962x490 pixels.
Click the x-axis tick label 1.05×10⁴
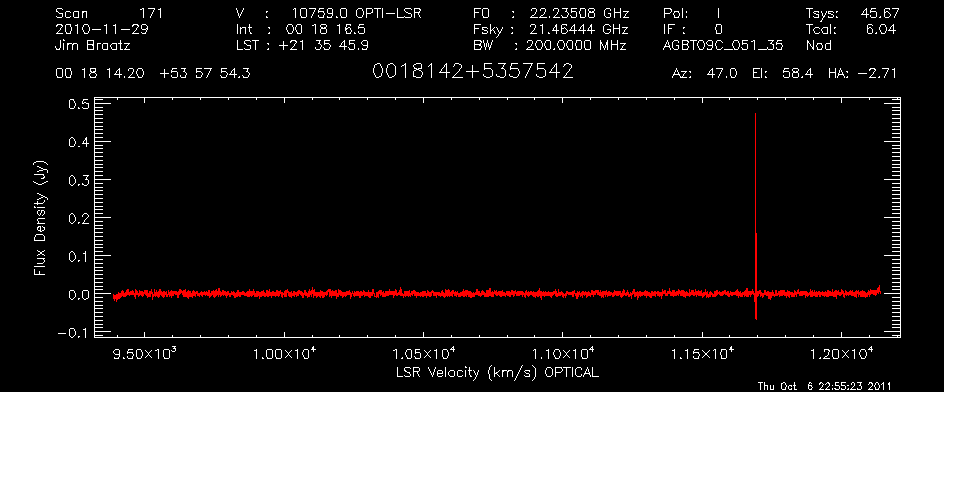[423, 354]
